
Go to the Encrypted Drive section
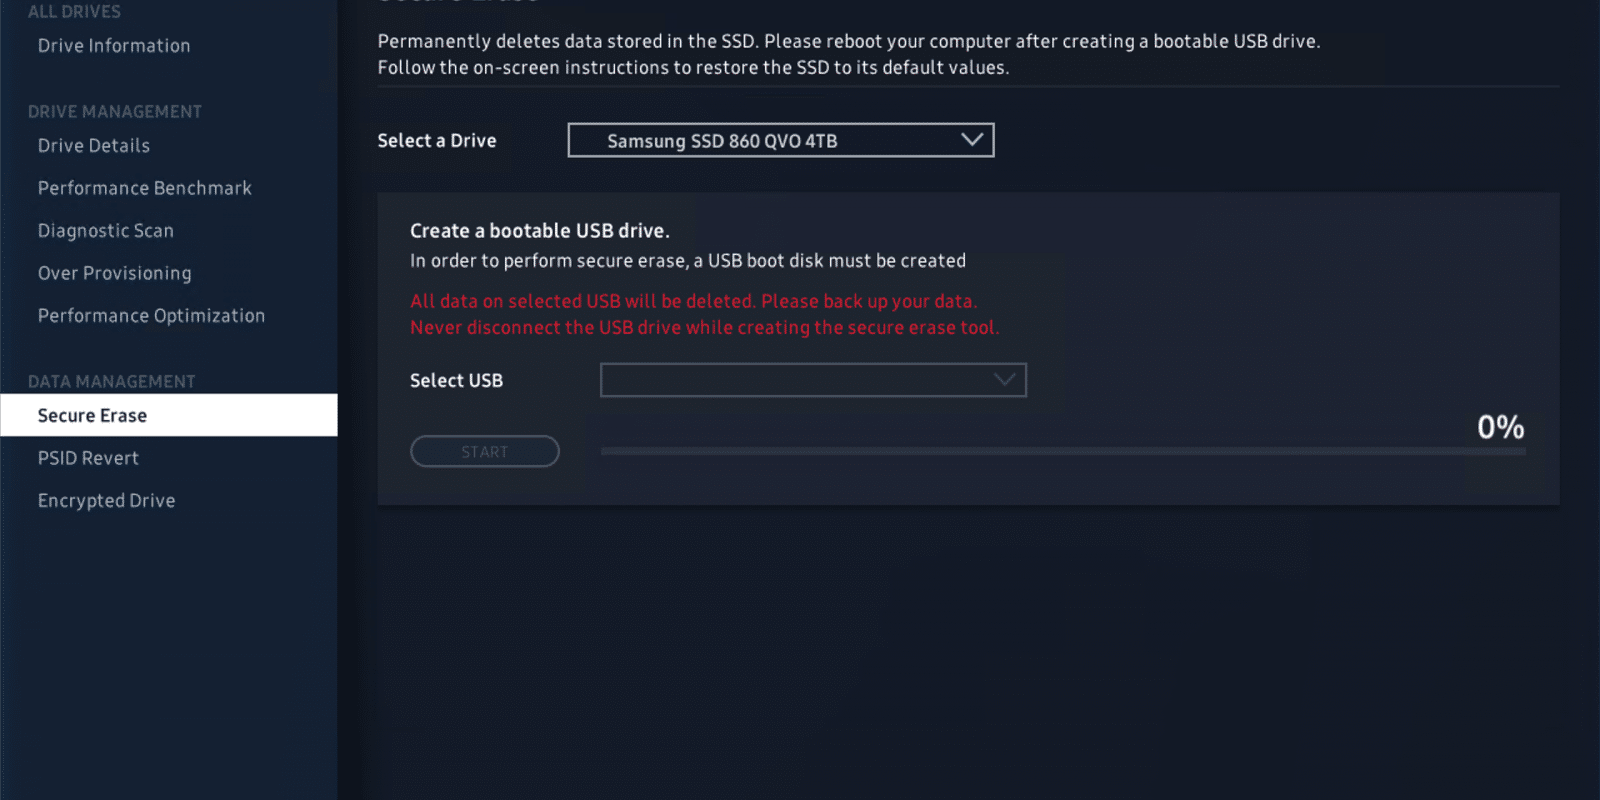(x=106, y=501)
